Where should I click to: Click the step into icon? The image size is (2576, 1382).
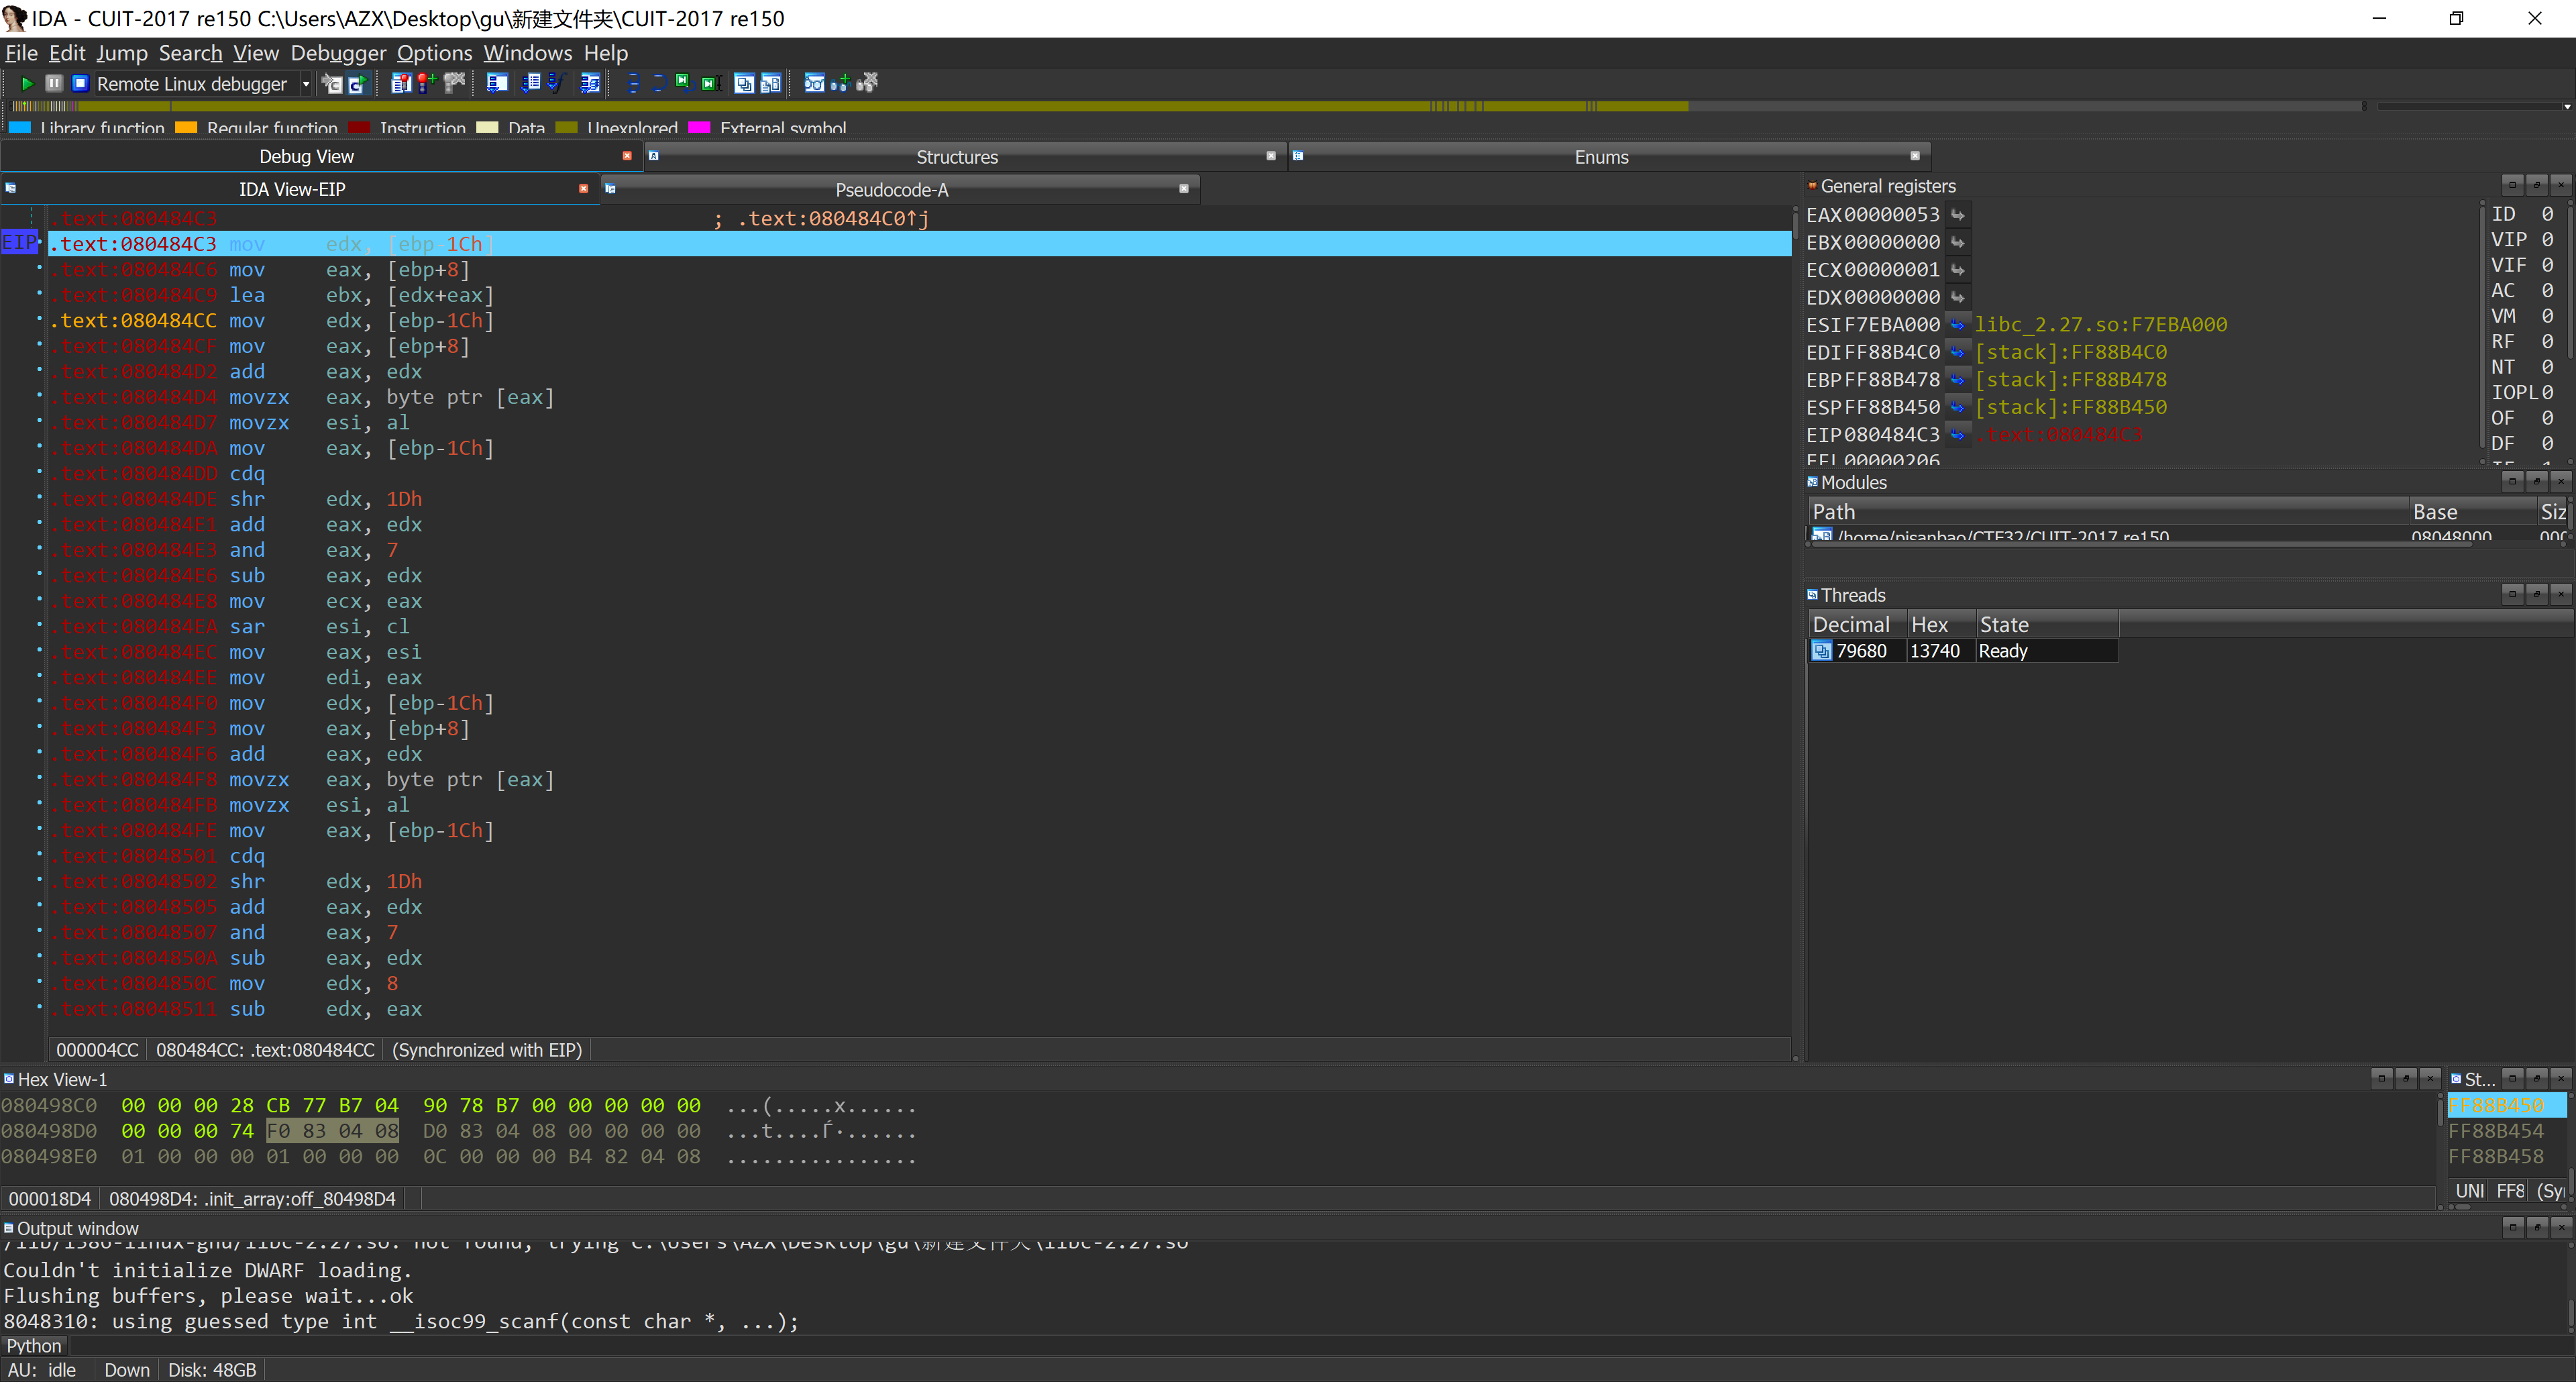(632, 83)
